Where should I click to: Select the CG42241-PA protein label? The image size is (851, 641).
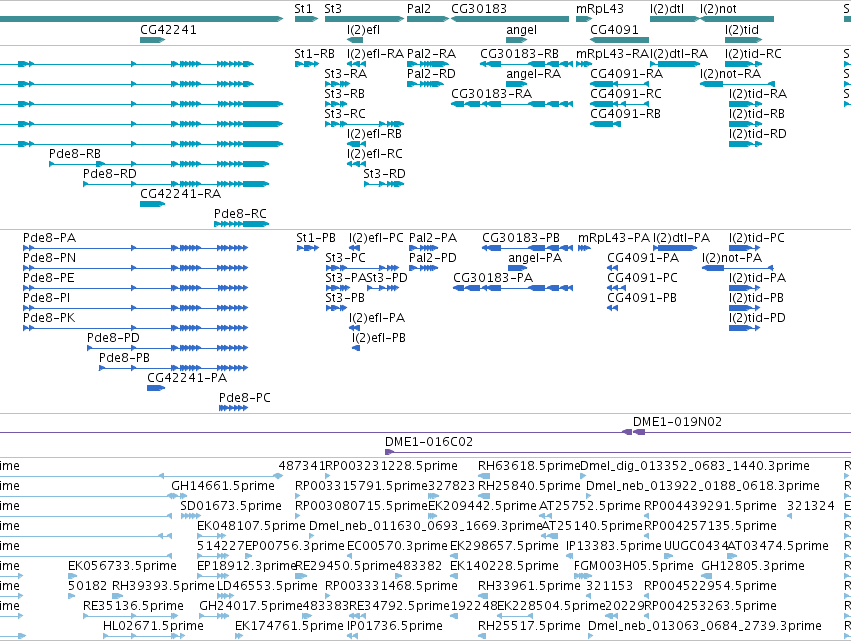pos(187,379)
